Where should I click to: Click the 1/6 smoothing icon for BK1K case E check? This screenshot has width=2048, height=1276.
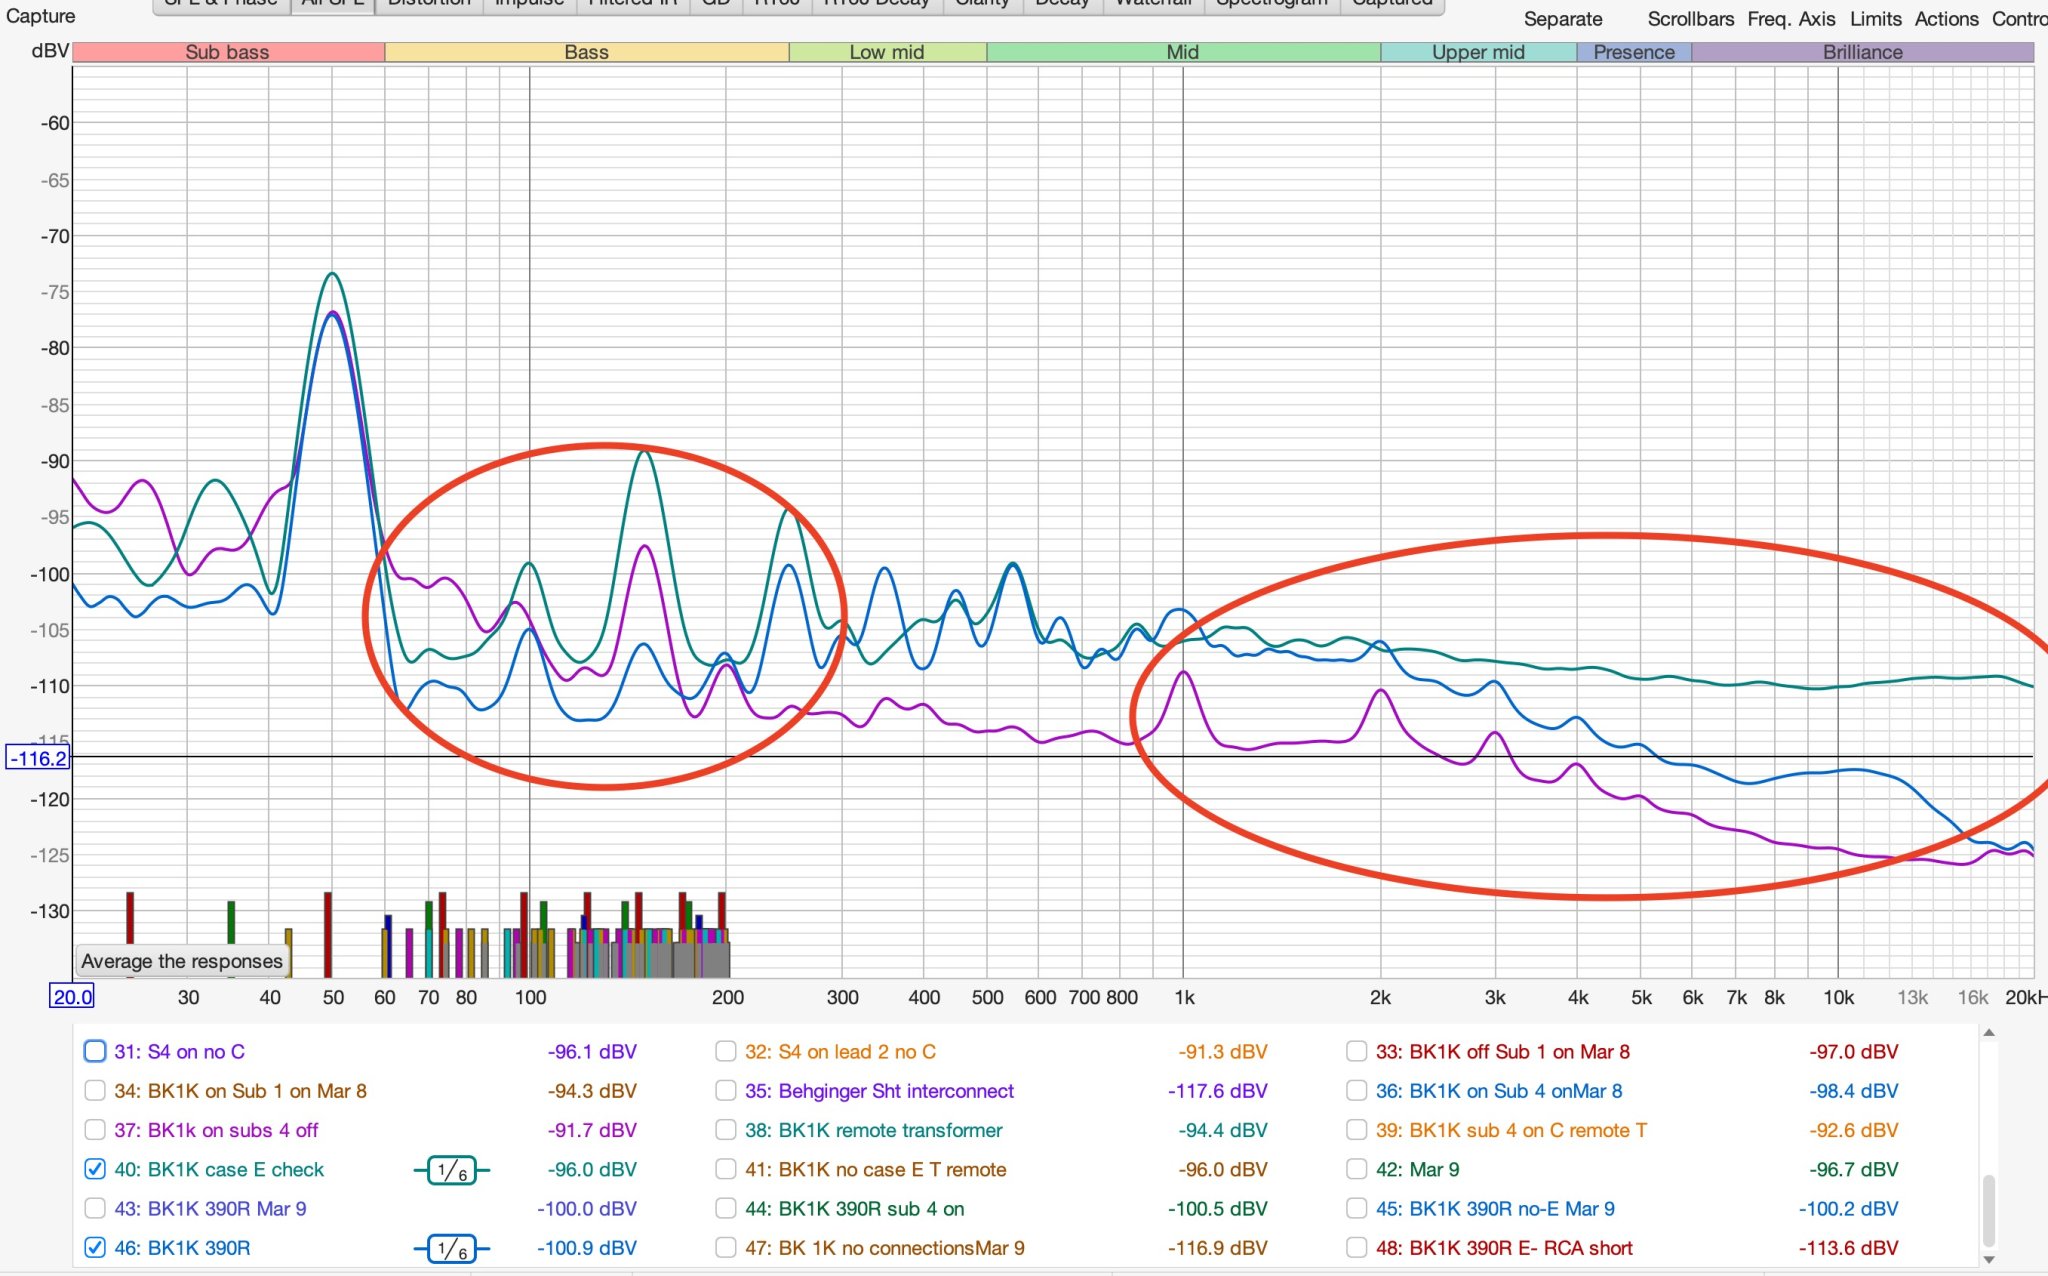452,1170
